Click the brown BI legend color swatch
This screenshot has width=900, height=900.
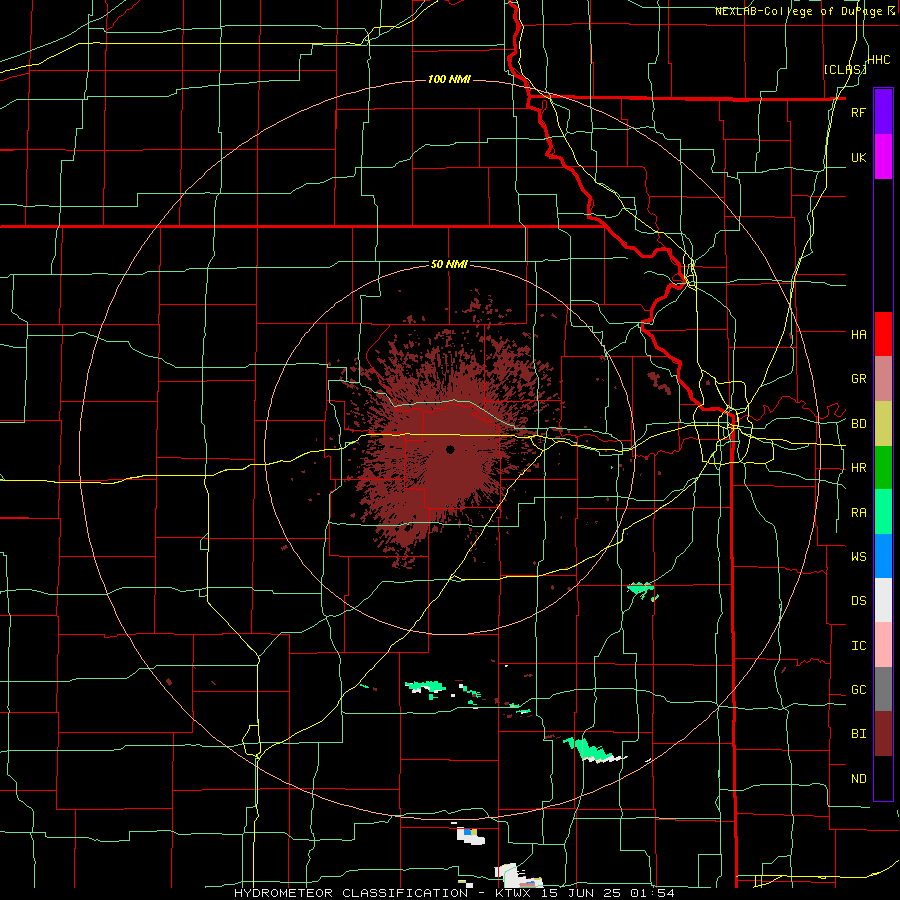pyautogui.click(x=883, y=734)
